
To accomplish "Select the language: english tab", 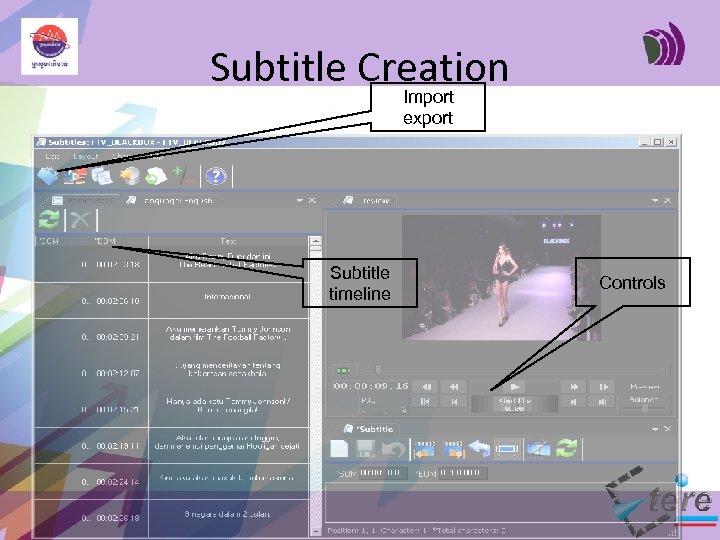I will [172, 201].
